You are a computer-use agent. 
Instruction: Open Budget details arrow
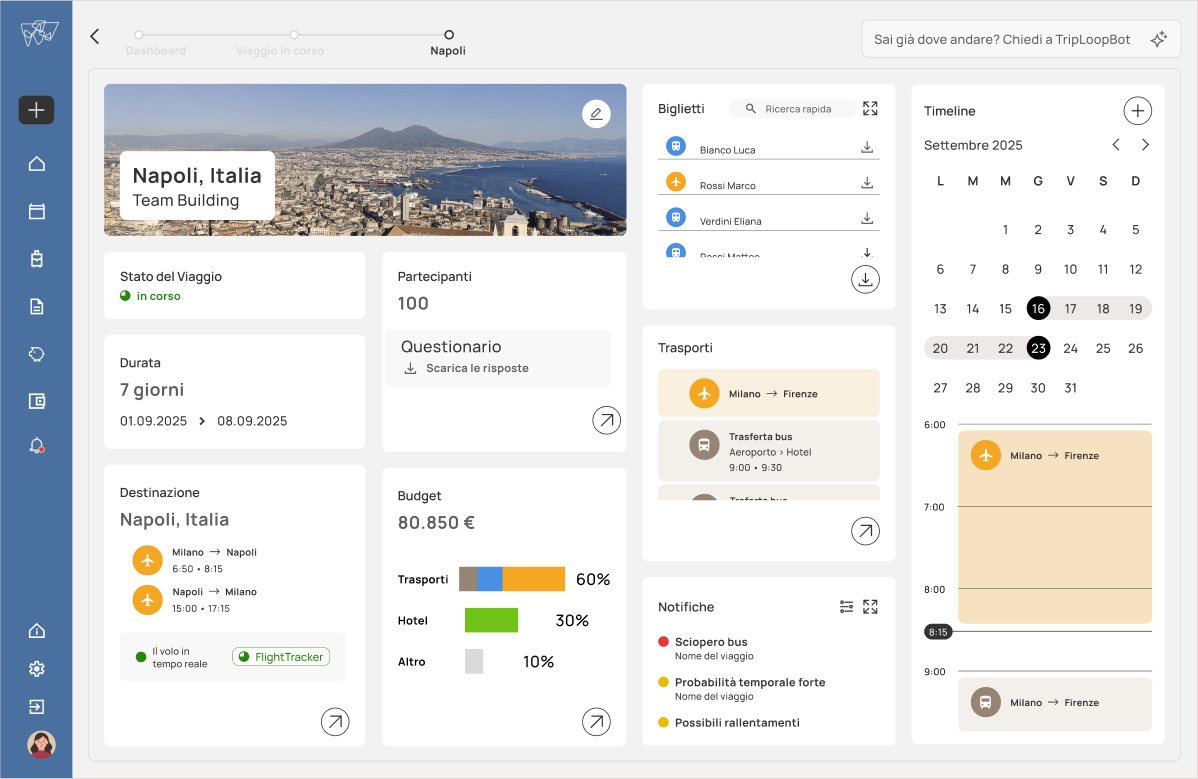coord(596,721)
